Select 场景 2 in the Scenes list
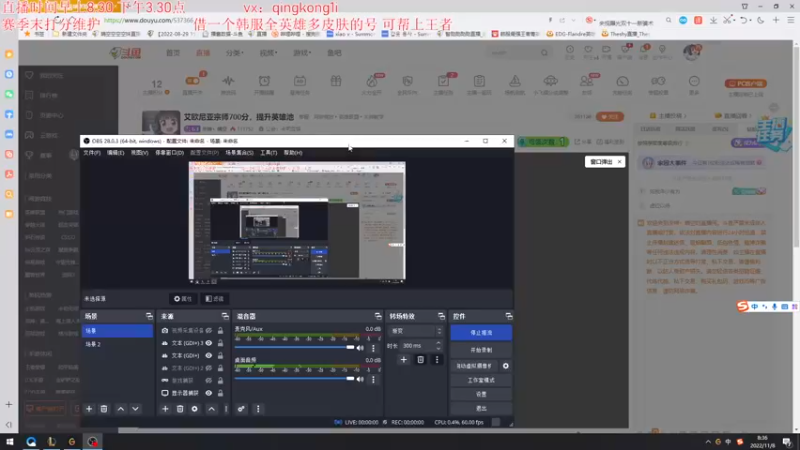800x450 pixels. click(x=117, y=344)
